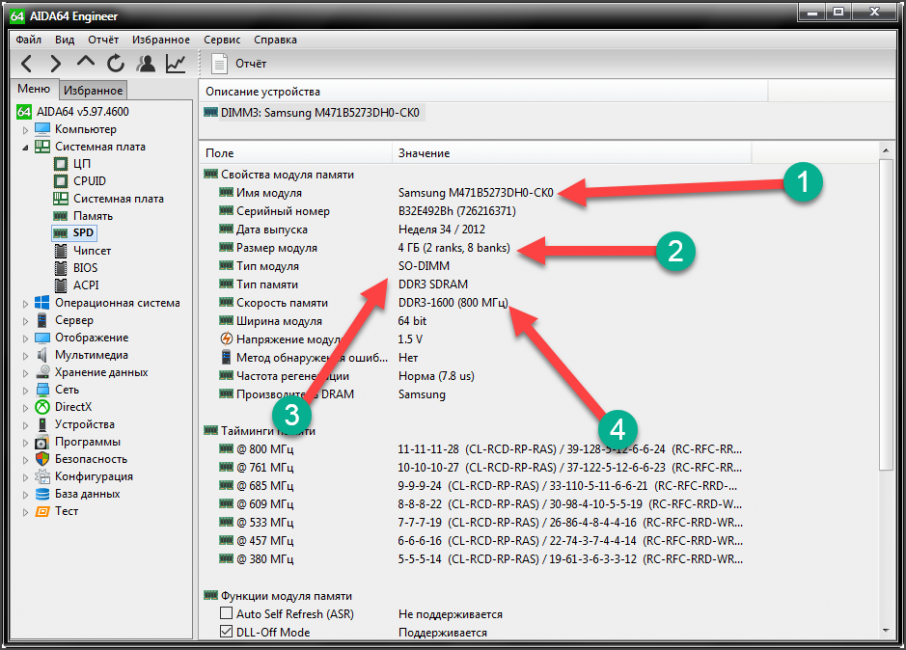The height and width of the screenshot is (650, 906).
Task: Expand the Безопасность tree node
Action: [25, 460]
